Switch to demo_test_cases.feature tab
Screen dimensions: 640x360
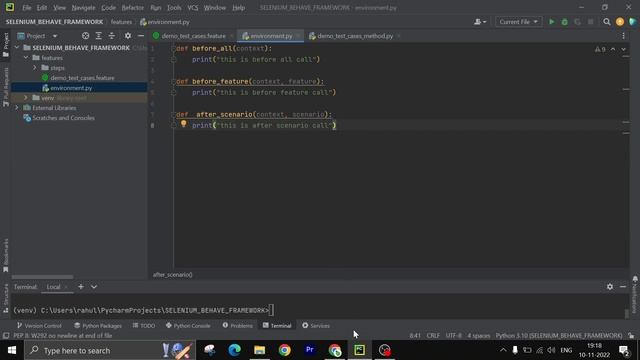193,36
